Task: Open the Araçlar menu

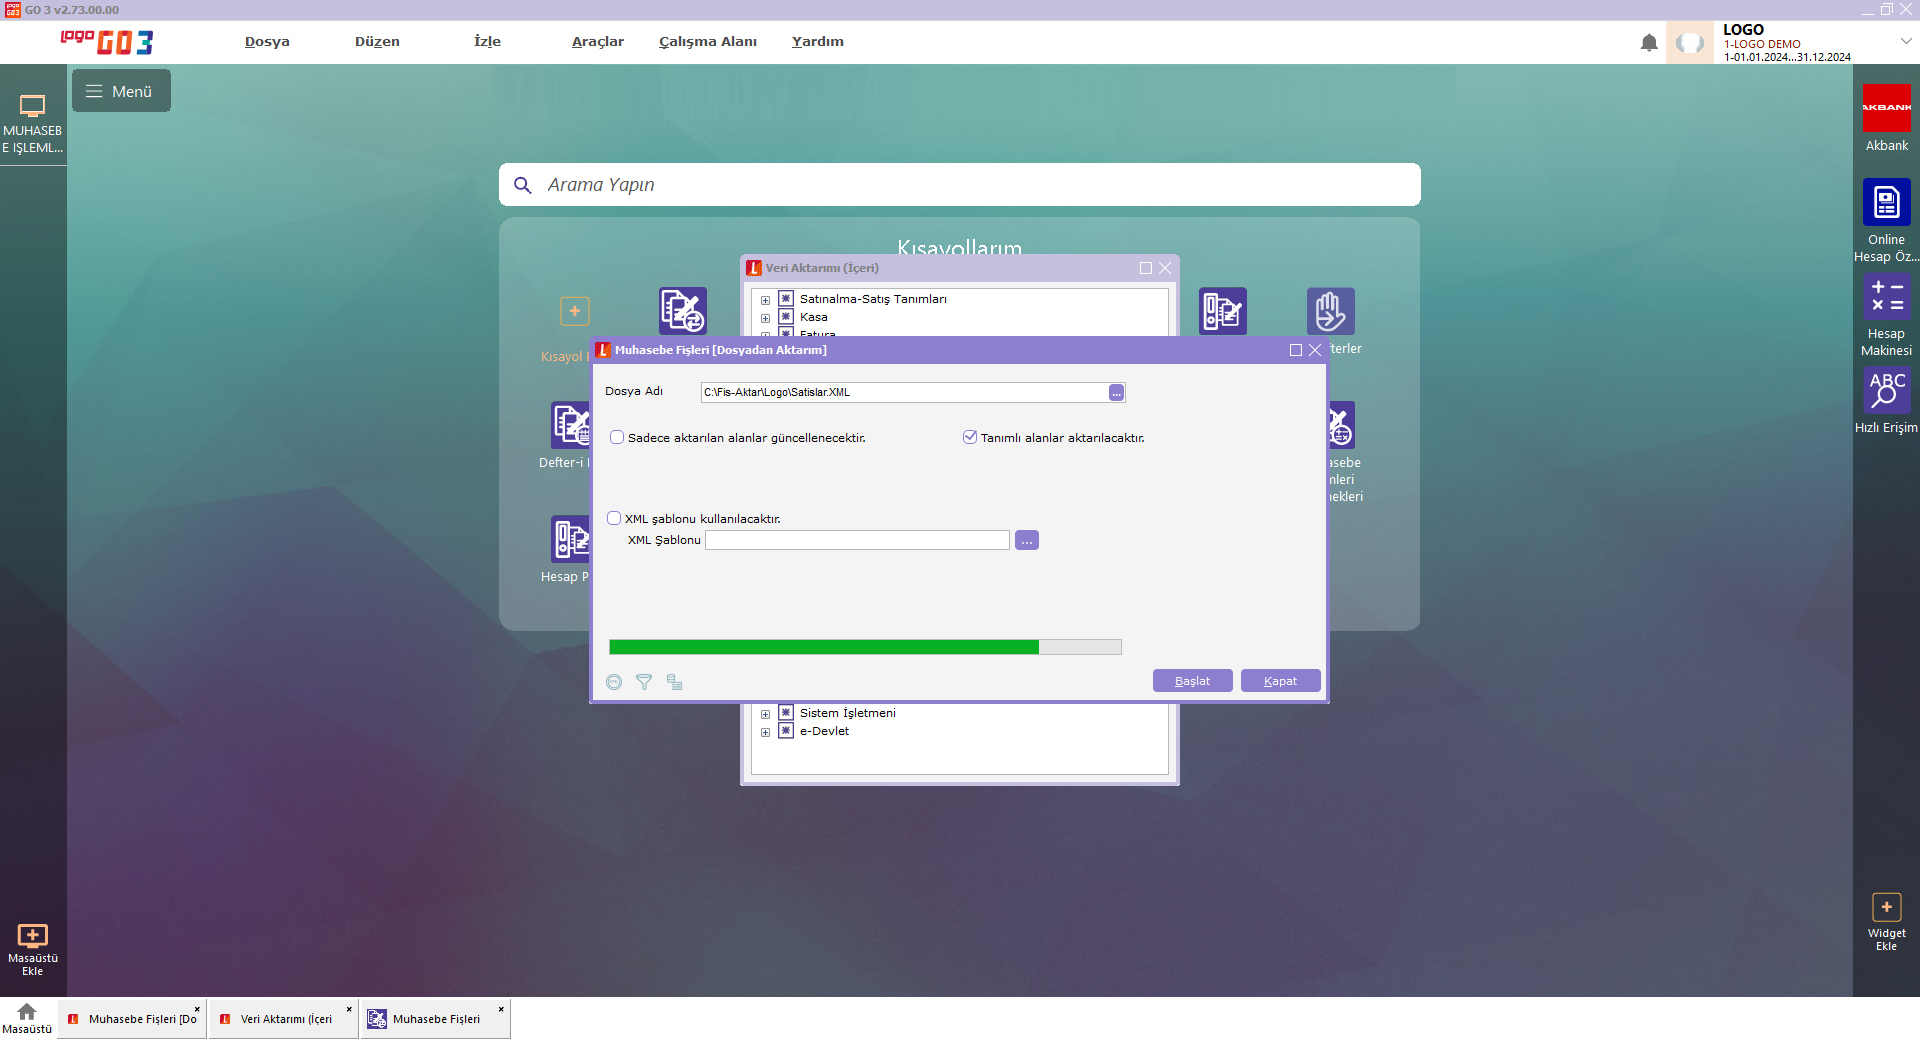Action: [x=597, y=42]
